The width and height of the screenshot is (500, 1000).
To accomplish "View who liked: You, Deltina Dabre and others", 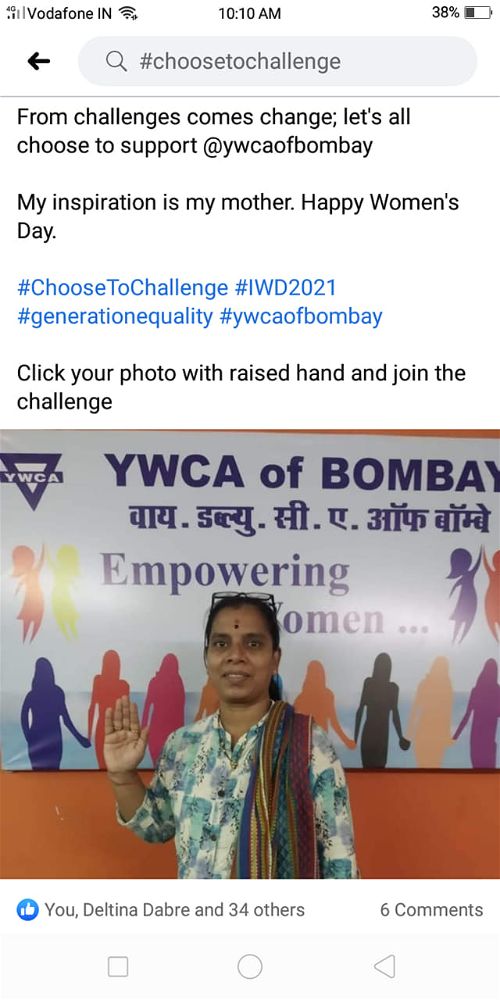I will click(174, 909).
